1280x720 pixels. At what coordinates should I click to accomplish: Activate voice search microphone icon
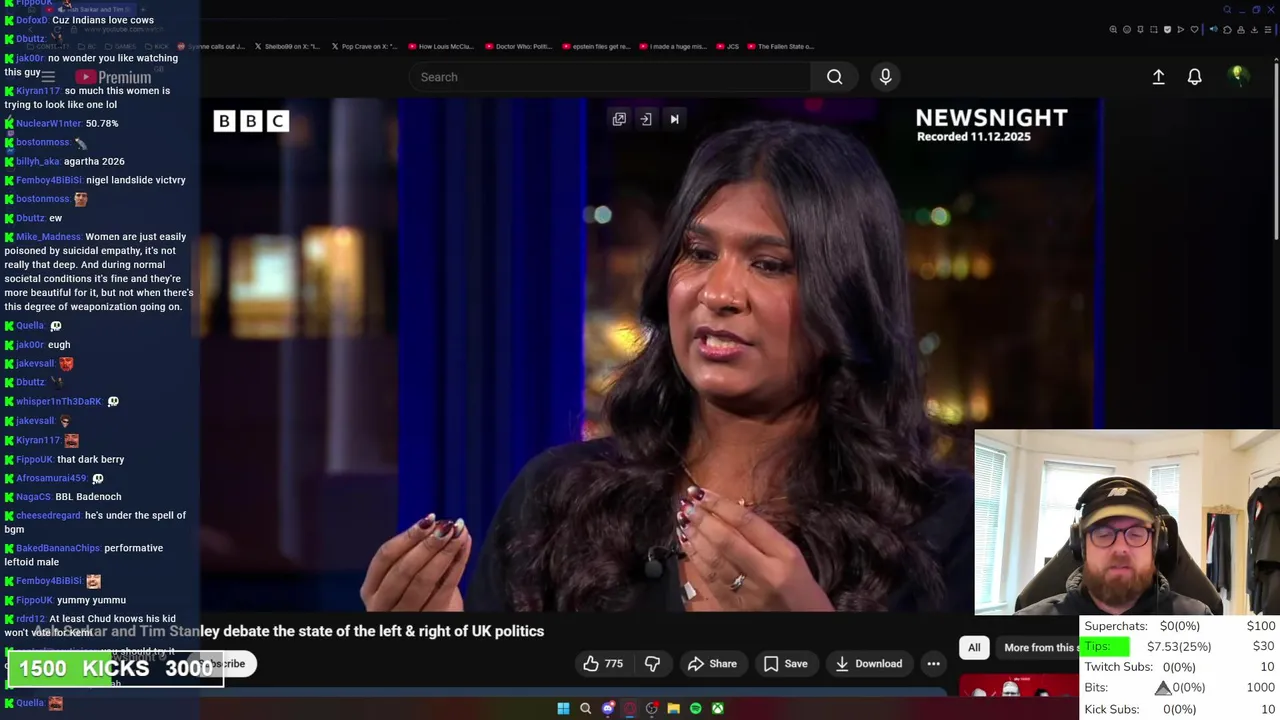click(885, 77)
